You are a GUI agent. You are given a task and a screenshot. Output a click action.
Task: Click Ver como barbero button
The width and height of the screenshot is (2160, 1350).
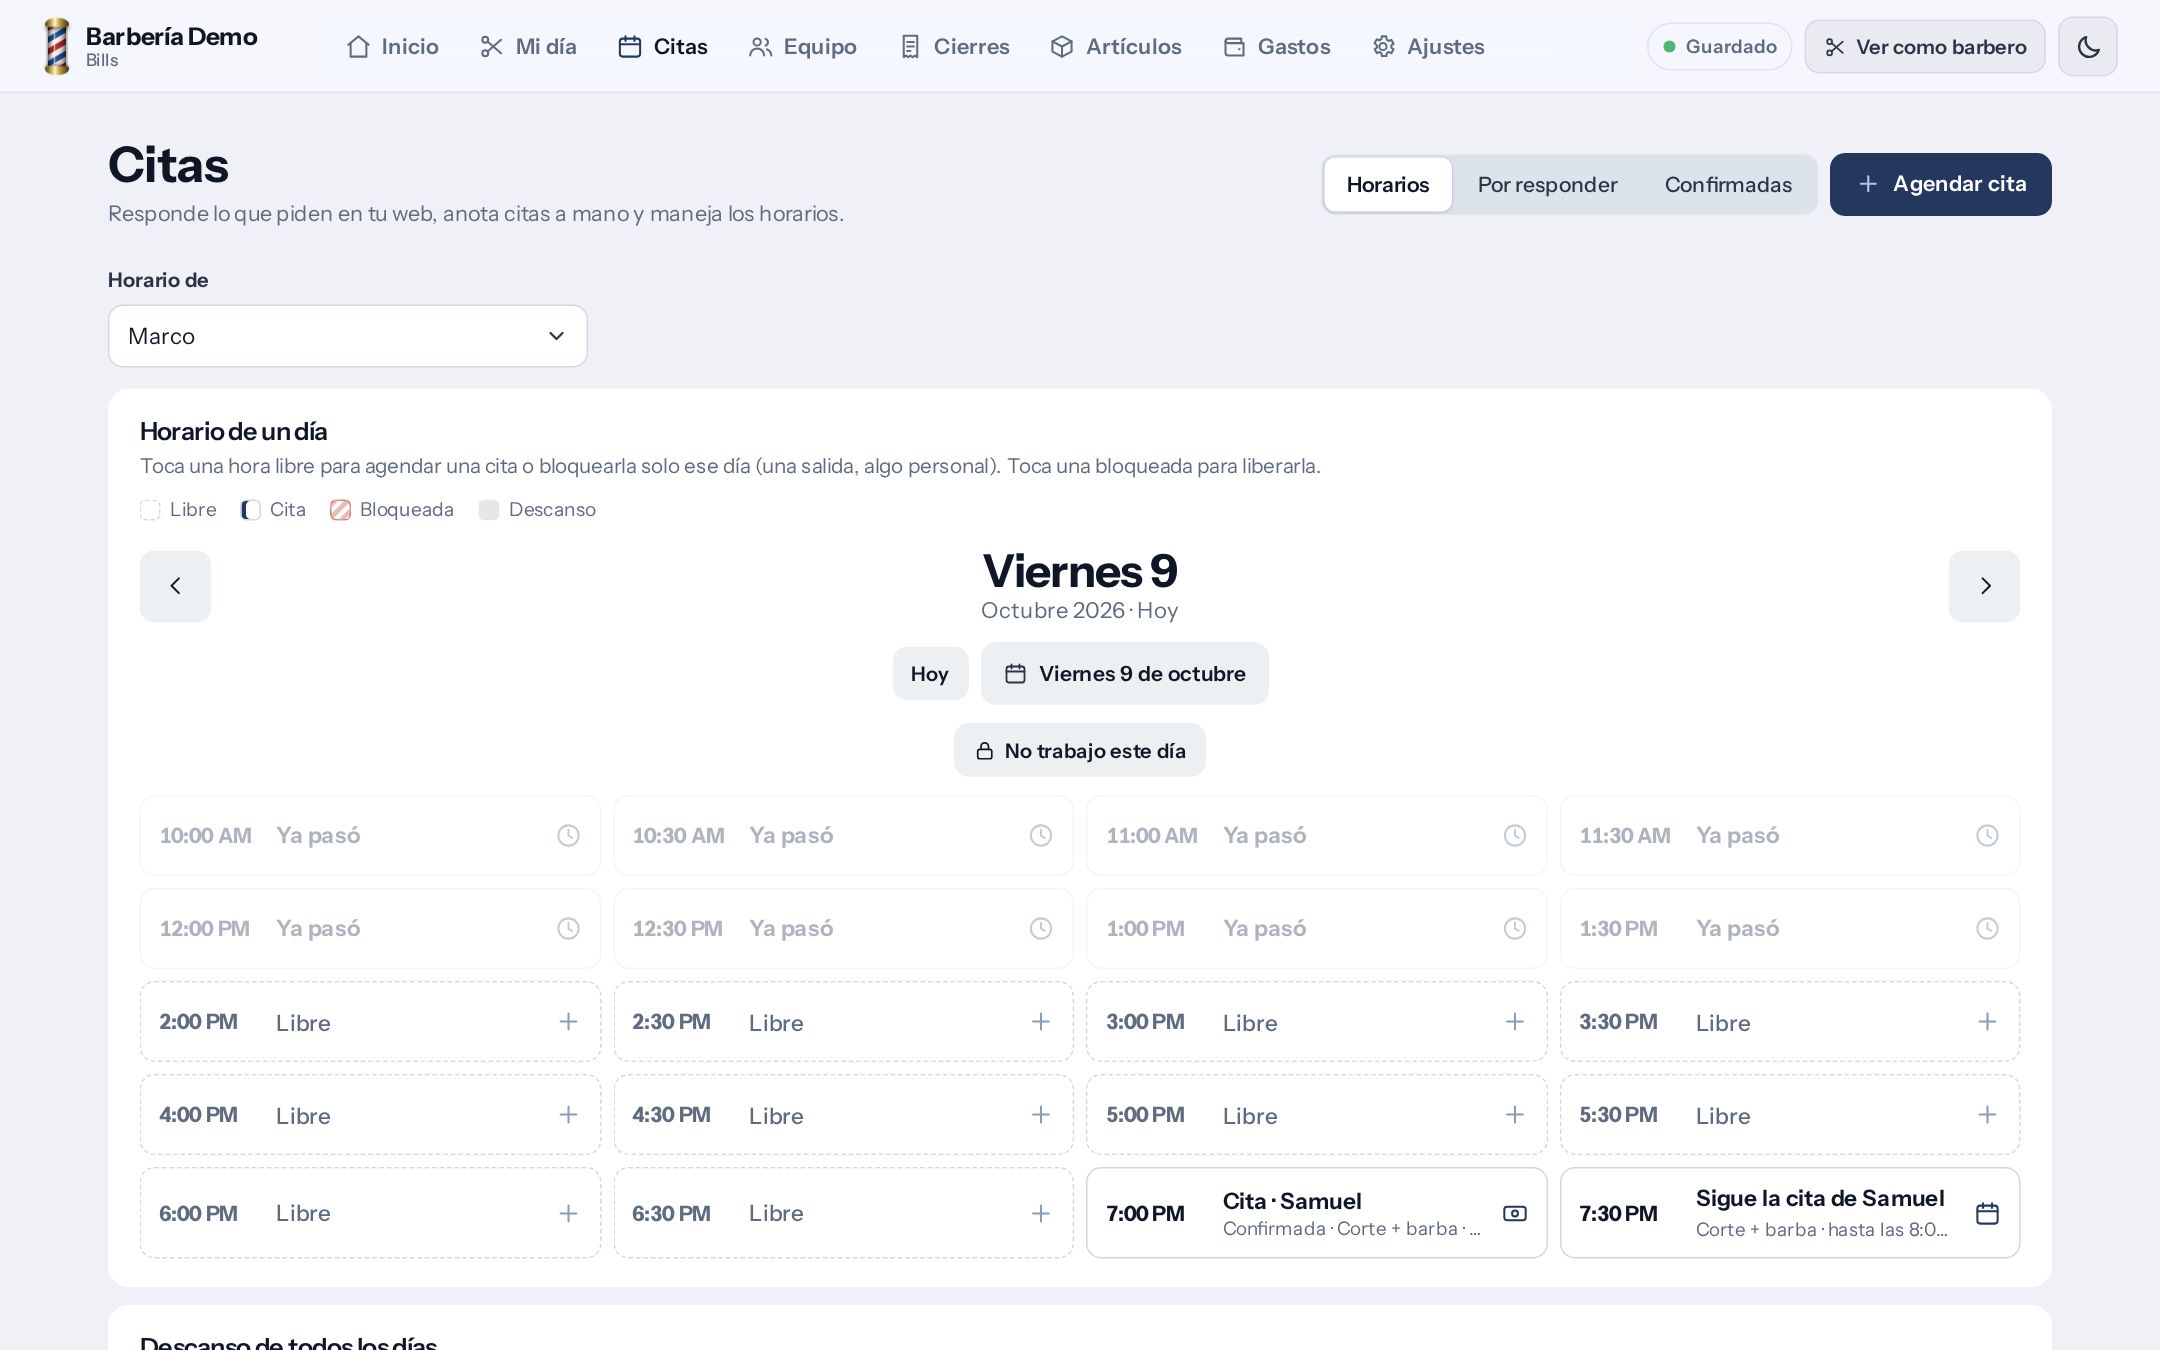pos(1924,47)
